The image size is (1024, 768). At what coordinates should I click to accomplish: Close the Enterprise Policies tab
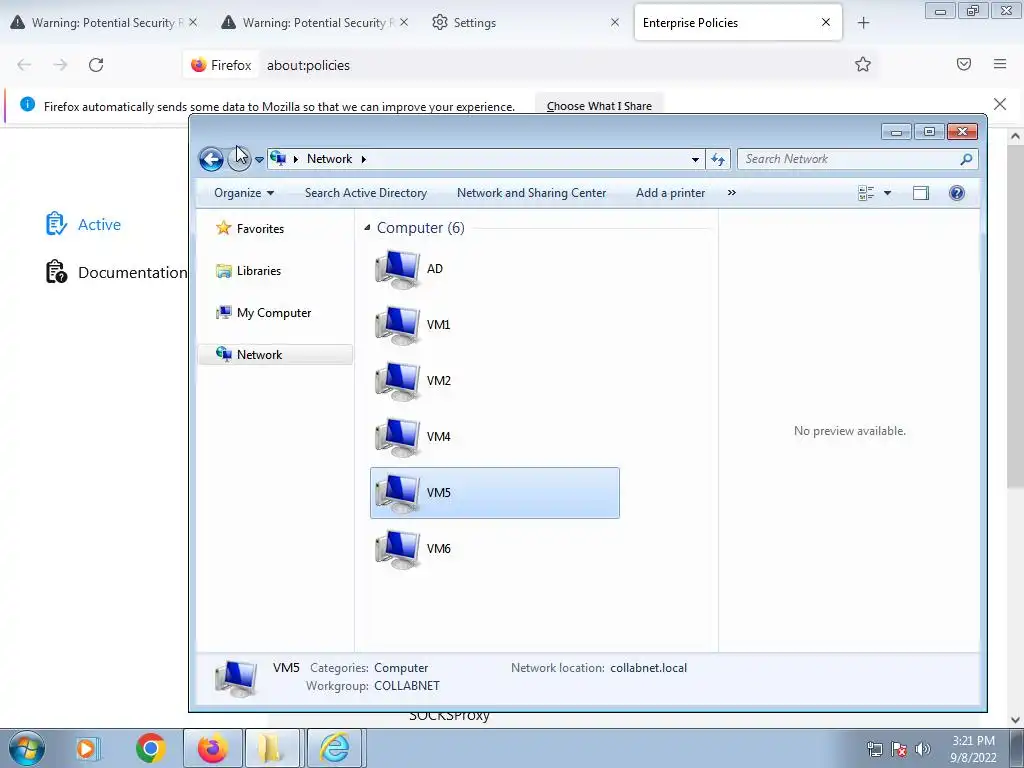pos(826,22)
